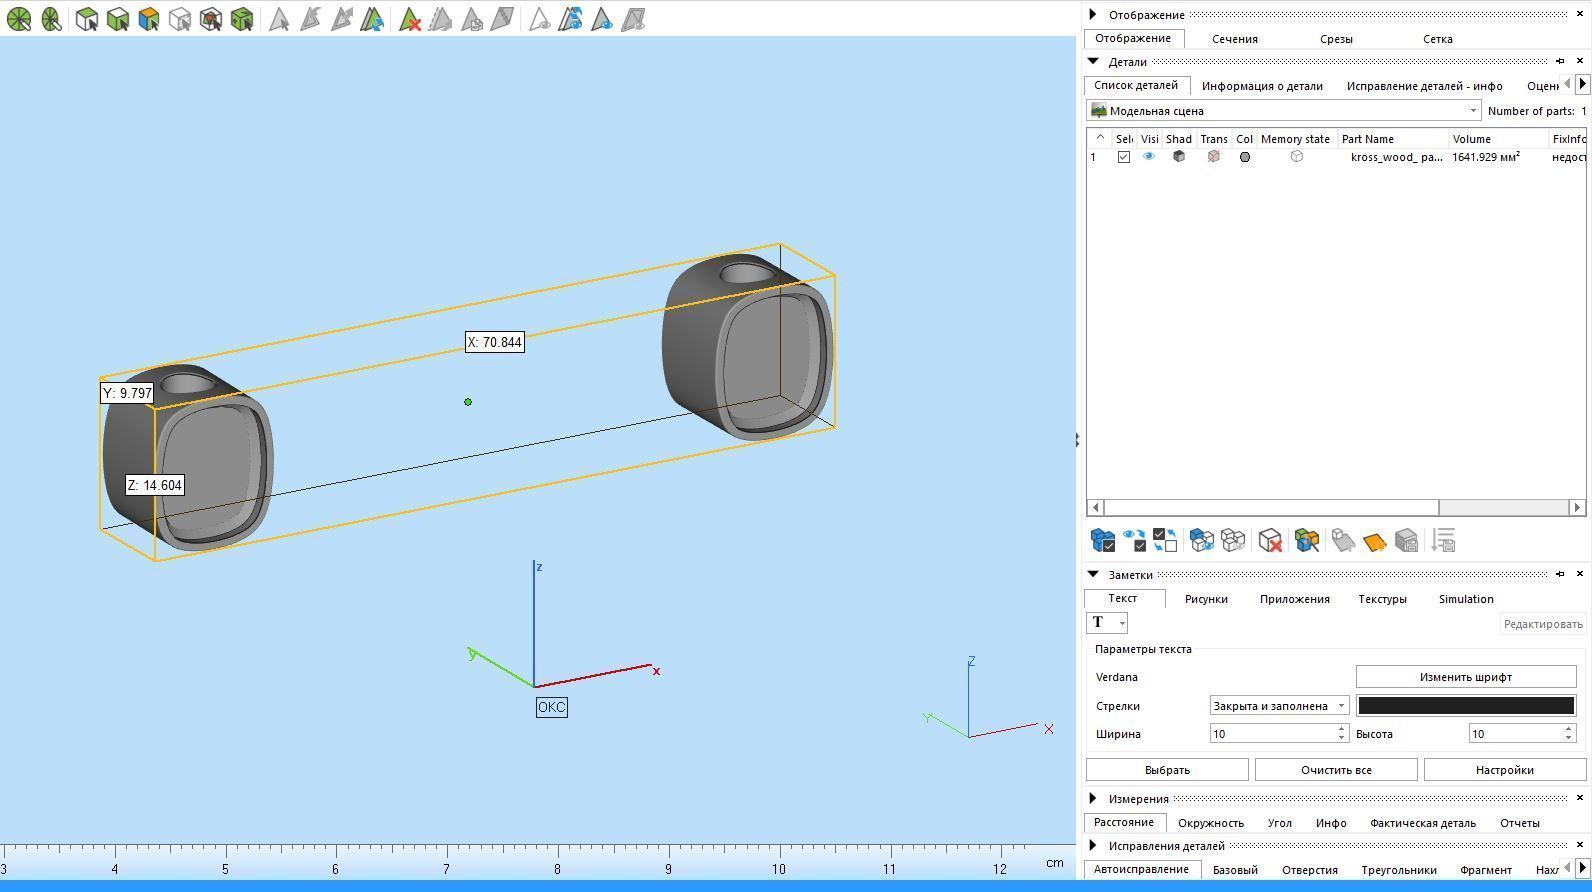Click the red-centered cube selection tool
The height and width of the screenshot is (892, 1592).
pos(211,19)
